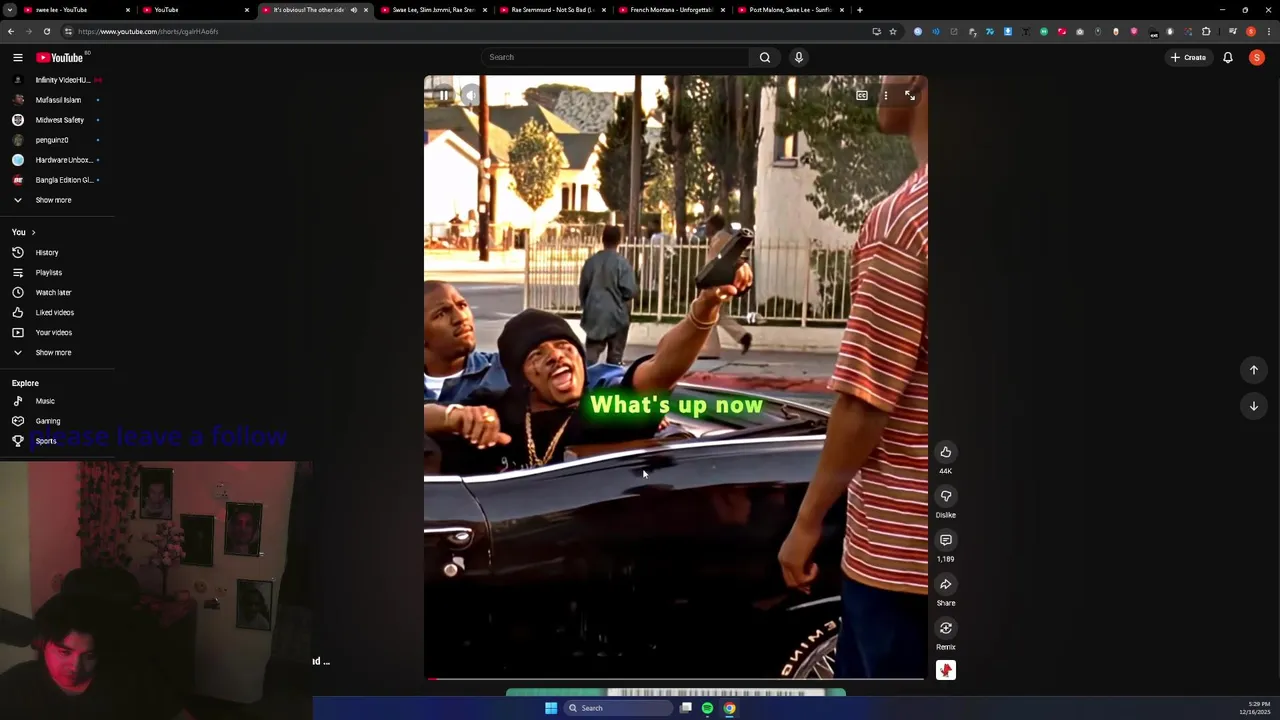Open the tab search dropdown
The height and width of the screenshot is (720, 1280).
[x=9, y=10]
